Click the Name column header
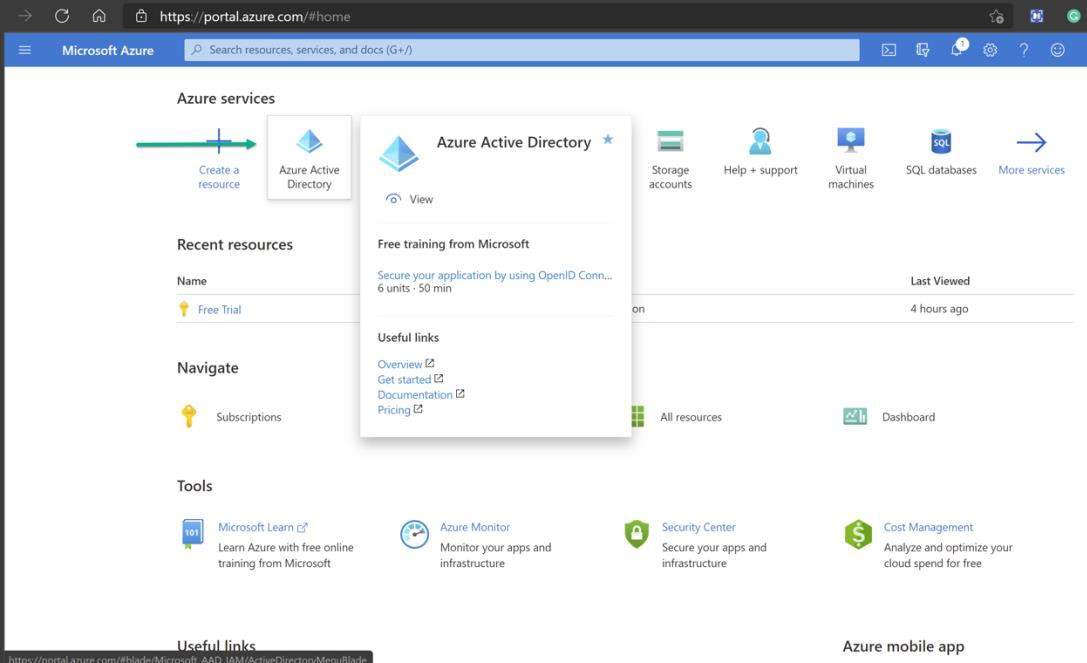The width and height of the screenshot is (1087, 663). [x=191, y=281]
